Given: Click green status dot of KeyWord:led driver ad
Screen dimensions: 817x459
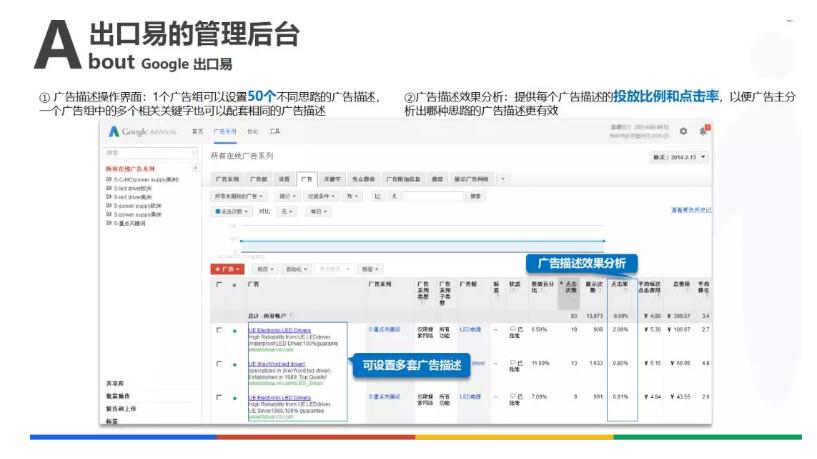Looking at the screenshot, I should coord(234,364).
